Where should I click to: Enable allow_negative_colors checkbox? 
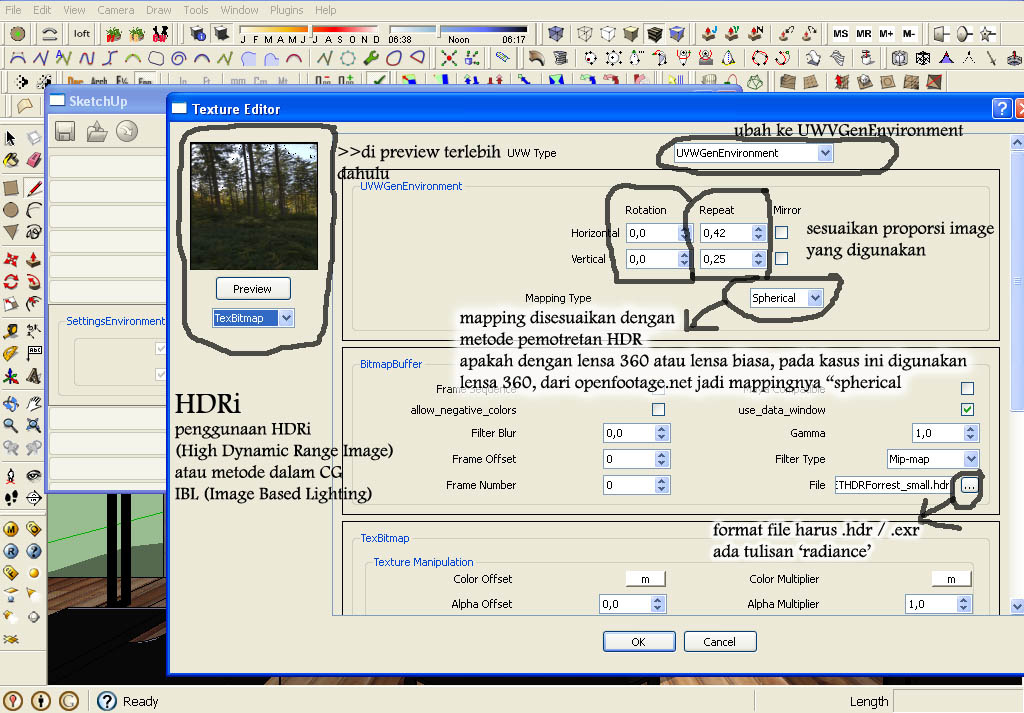tap(658, 409)
